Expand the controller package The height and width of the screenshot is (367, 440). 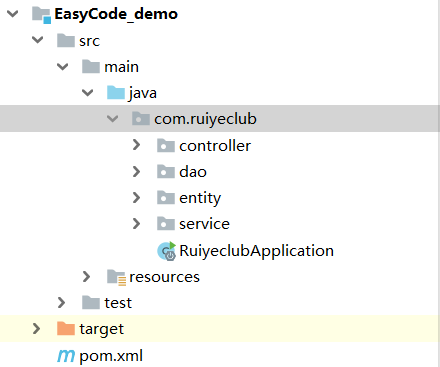tap(136, 145)
